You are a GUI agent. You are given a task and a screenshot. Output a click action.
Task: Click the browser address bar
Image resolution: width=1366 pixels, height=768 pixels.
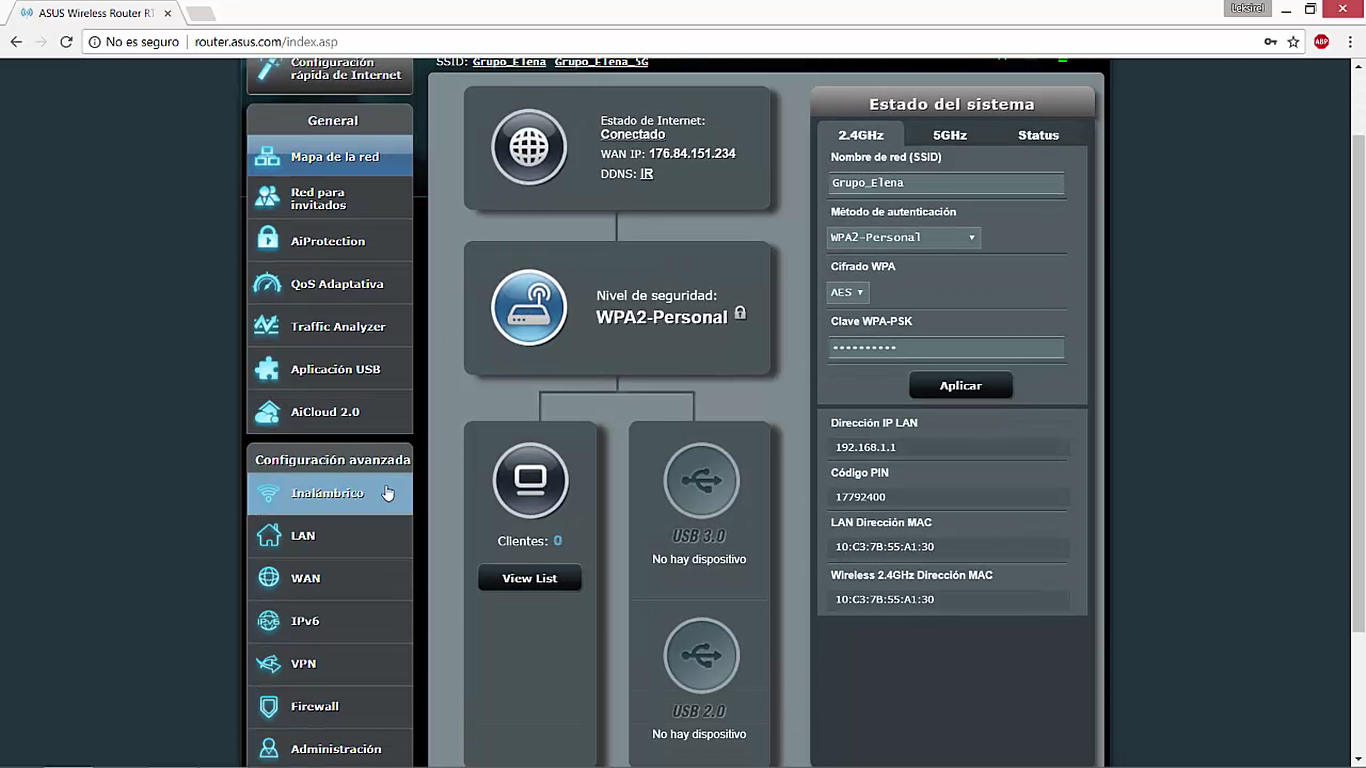[x=720, y=42]
